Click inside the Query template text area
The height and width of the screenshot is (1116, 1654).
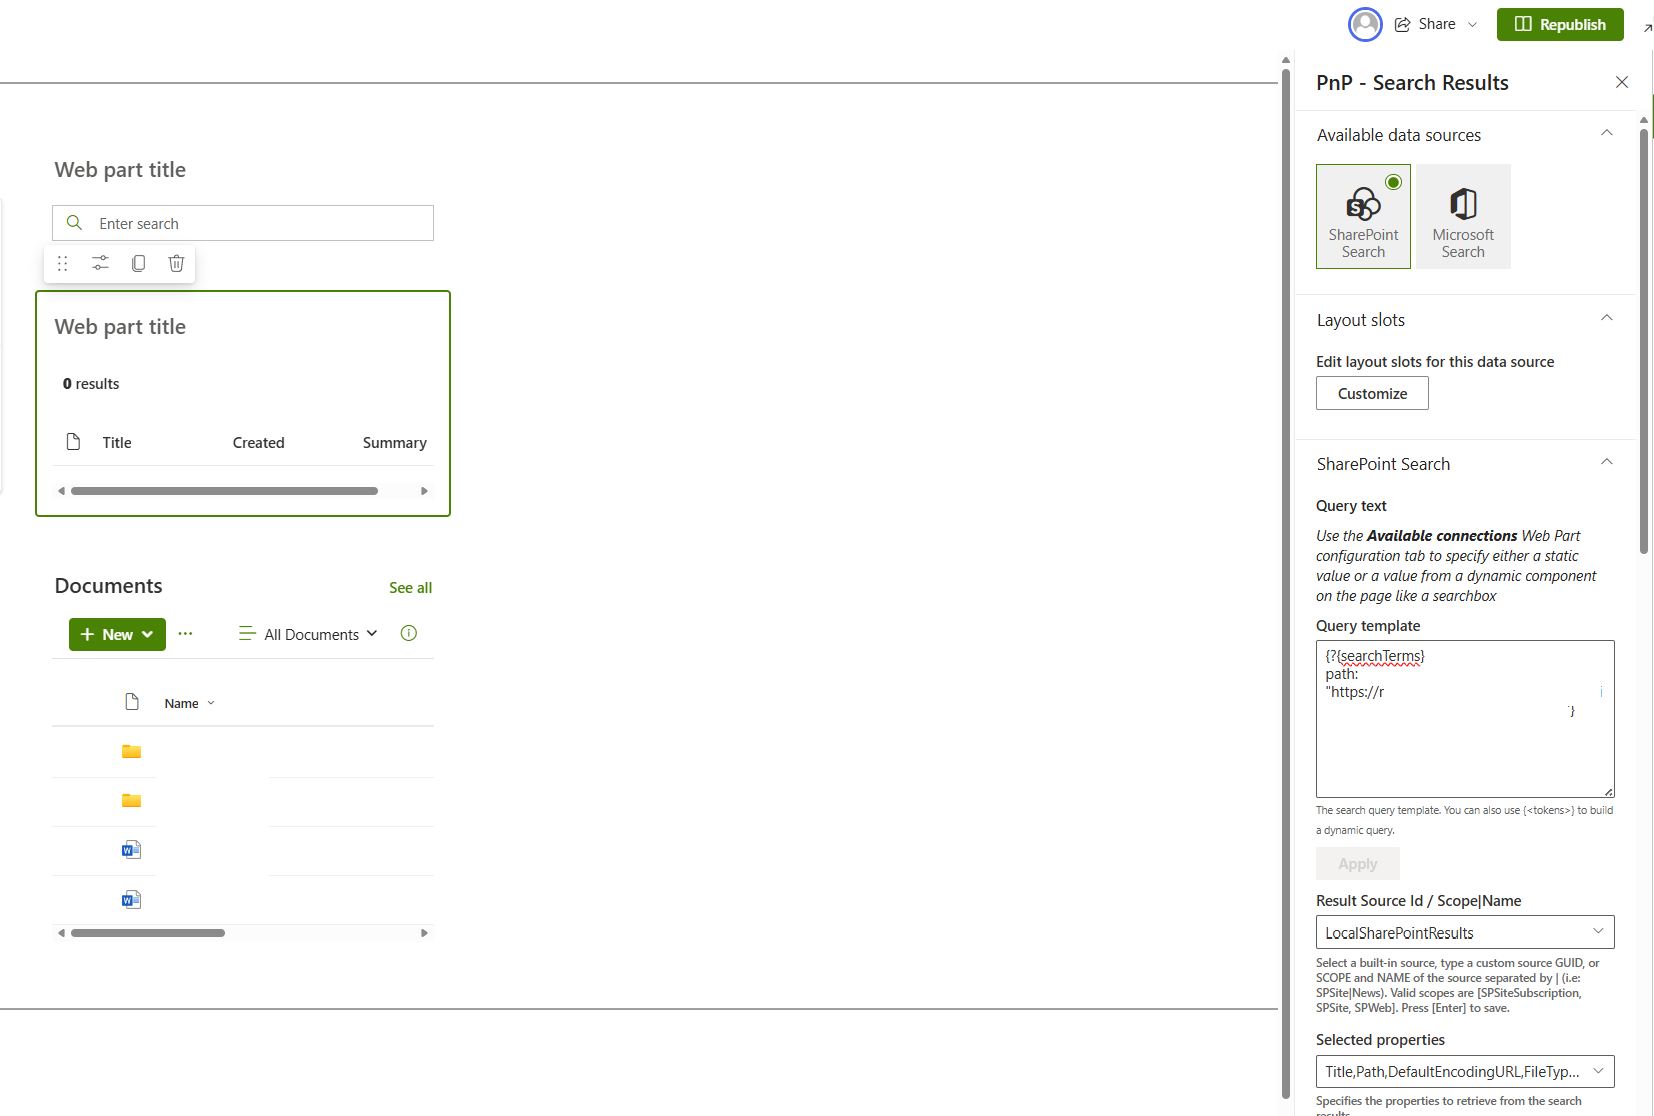pyautogui.click(x=1464, y=720)
